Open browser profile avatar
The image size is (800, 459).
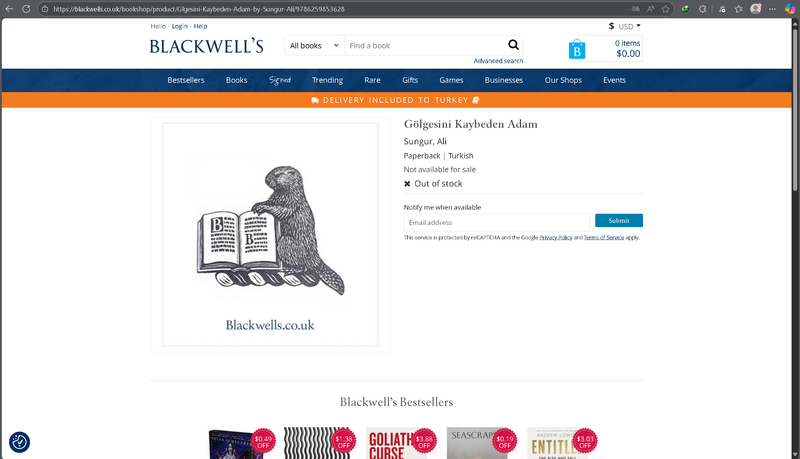[x=756, y=9]
